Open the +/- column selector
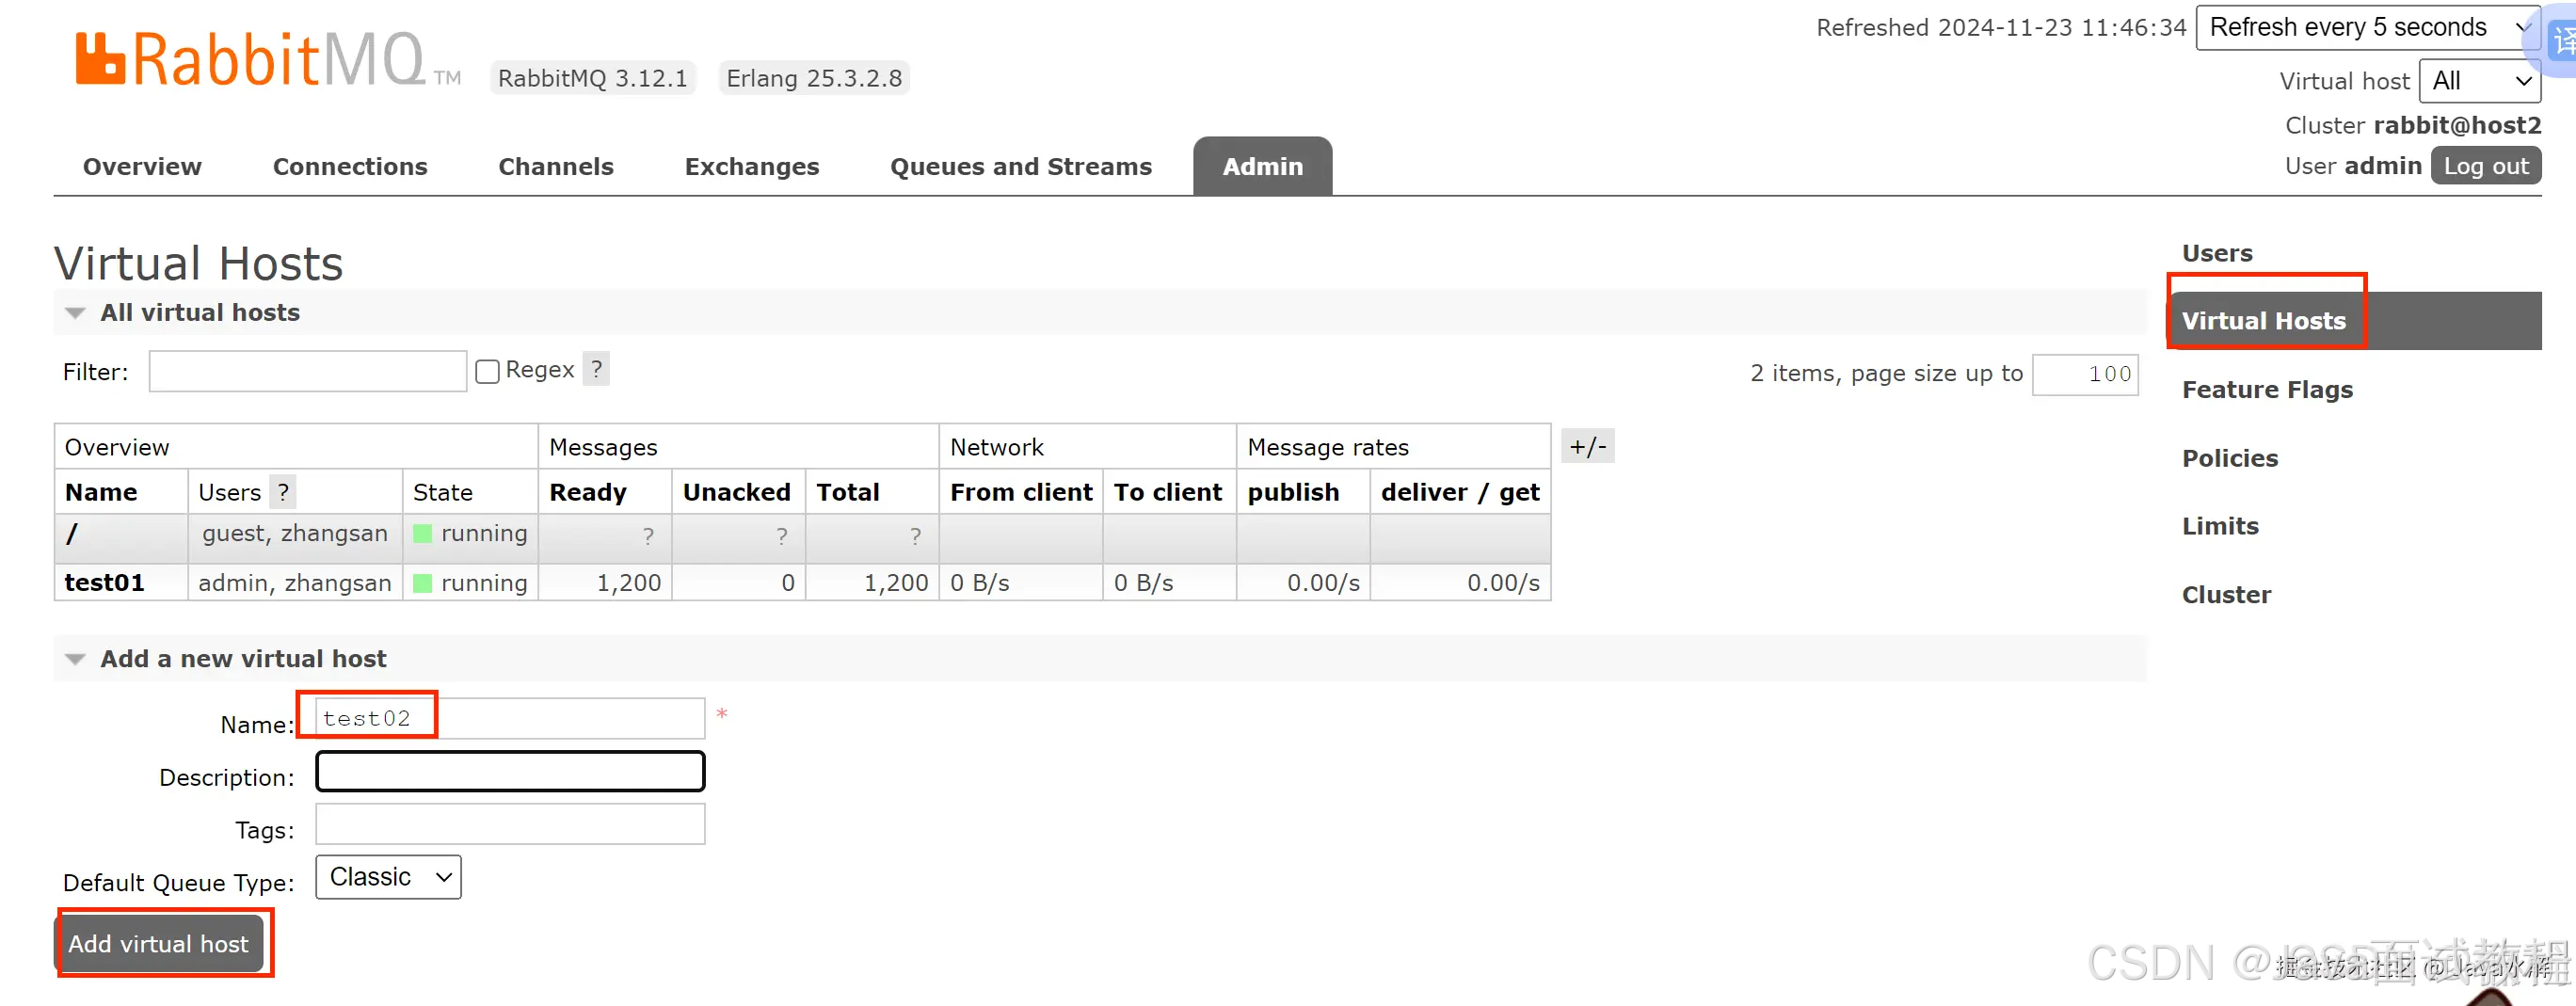Image resolution: width=2576 pixels, height=1006 pixels. (x=1587, y=446)
